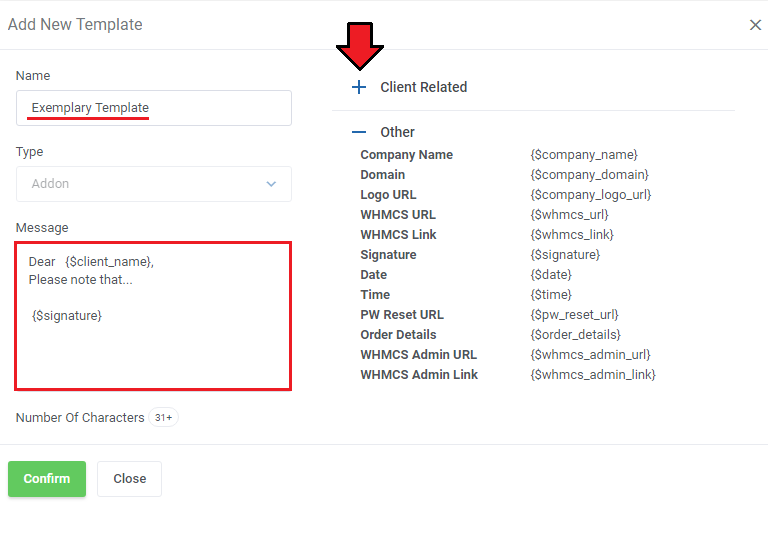
Task: Expand the Client Related section plus icon
Action: (x=359, y=87)
